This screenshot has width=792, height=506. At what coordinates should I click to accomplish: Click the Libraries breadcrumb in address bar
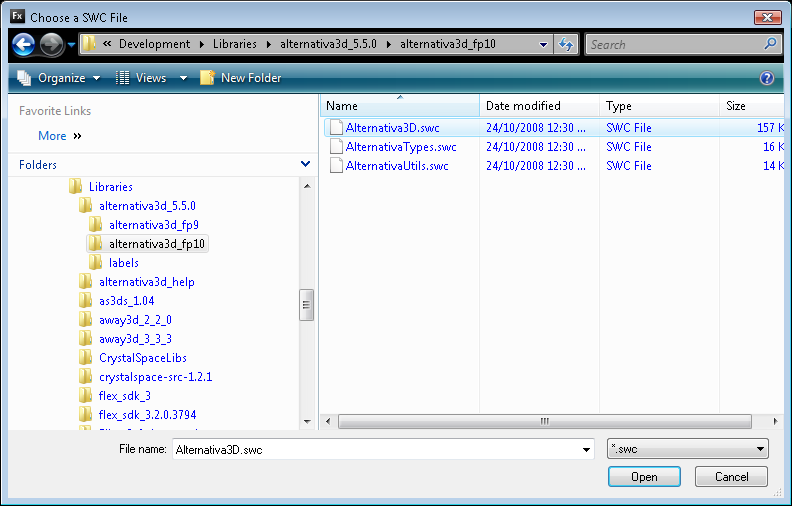coord(233,44)
